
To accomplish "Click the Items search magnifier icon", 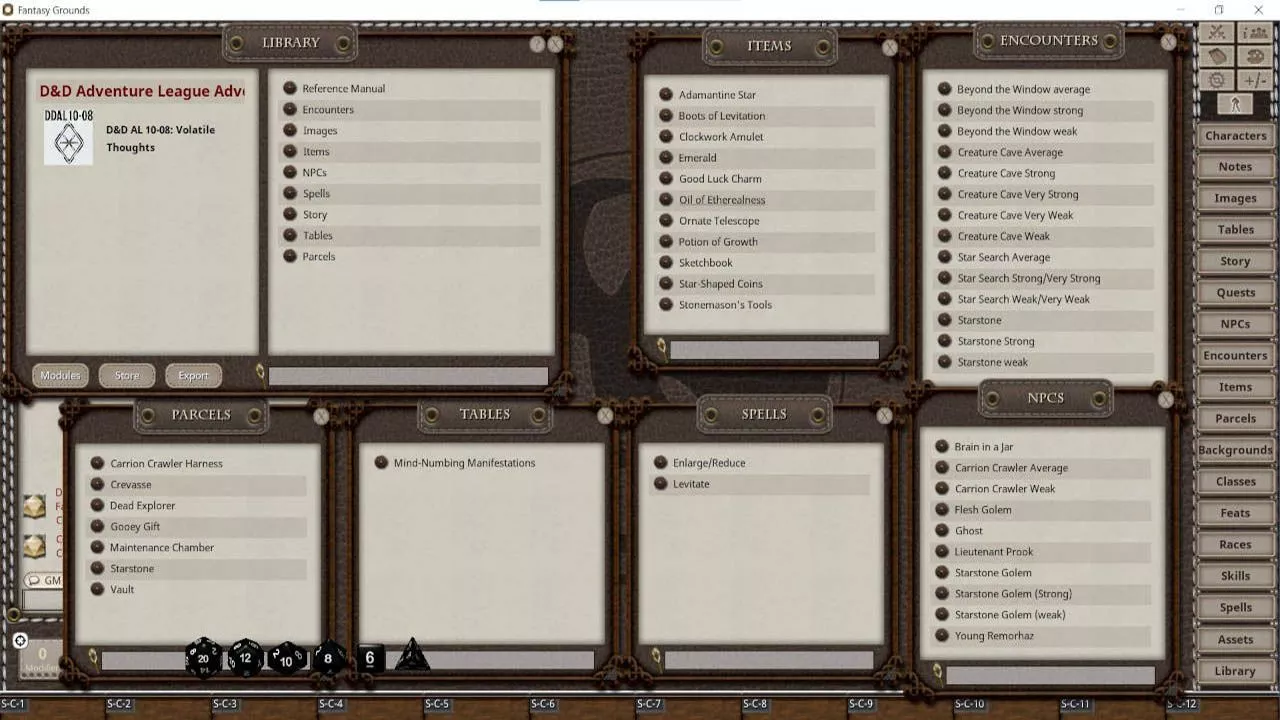I will tap(661, 347).
